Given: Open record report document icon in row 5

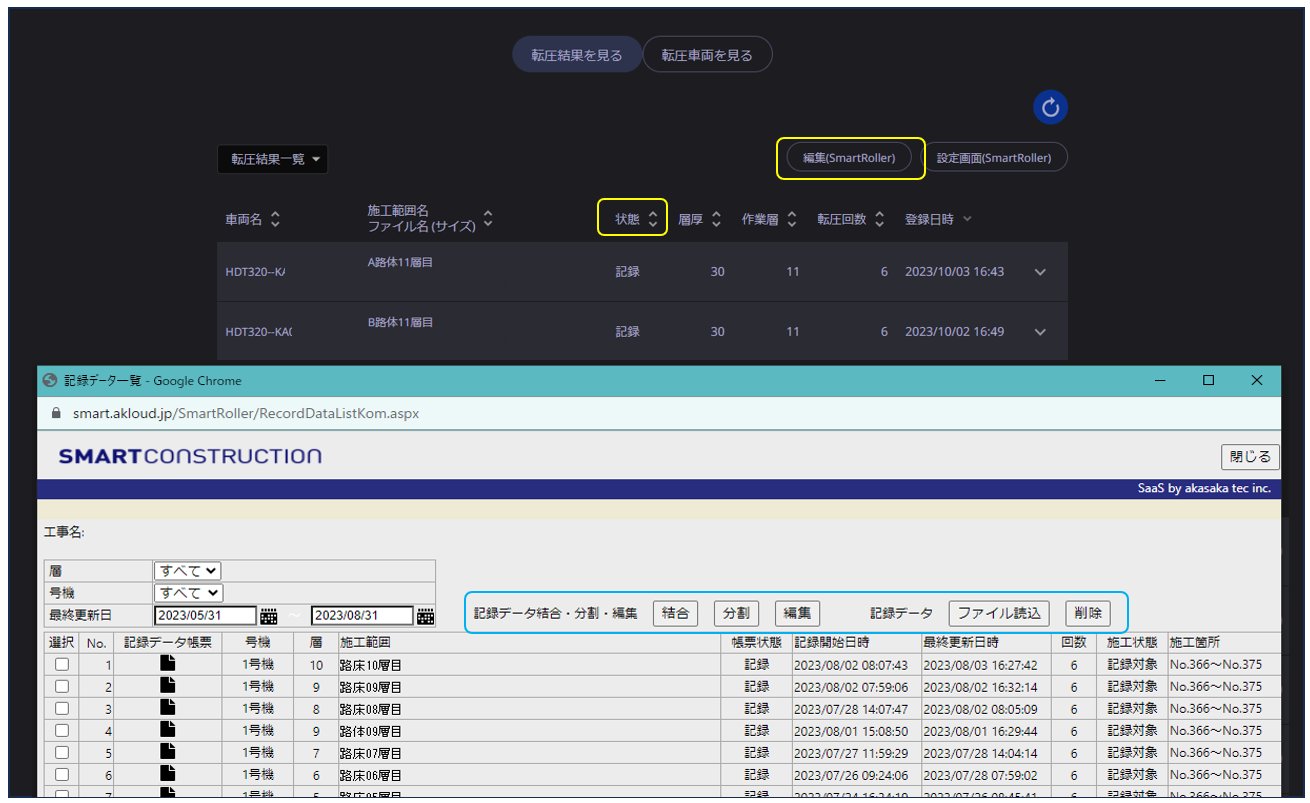Looking at the screenshot, I should 168,752.
